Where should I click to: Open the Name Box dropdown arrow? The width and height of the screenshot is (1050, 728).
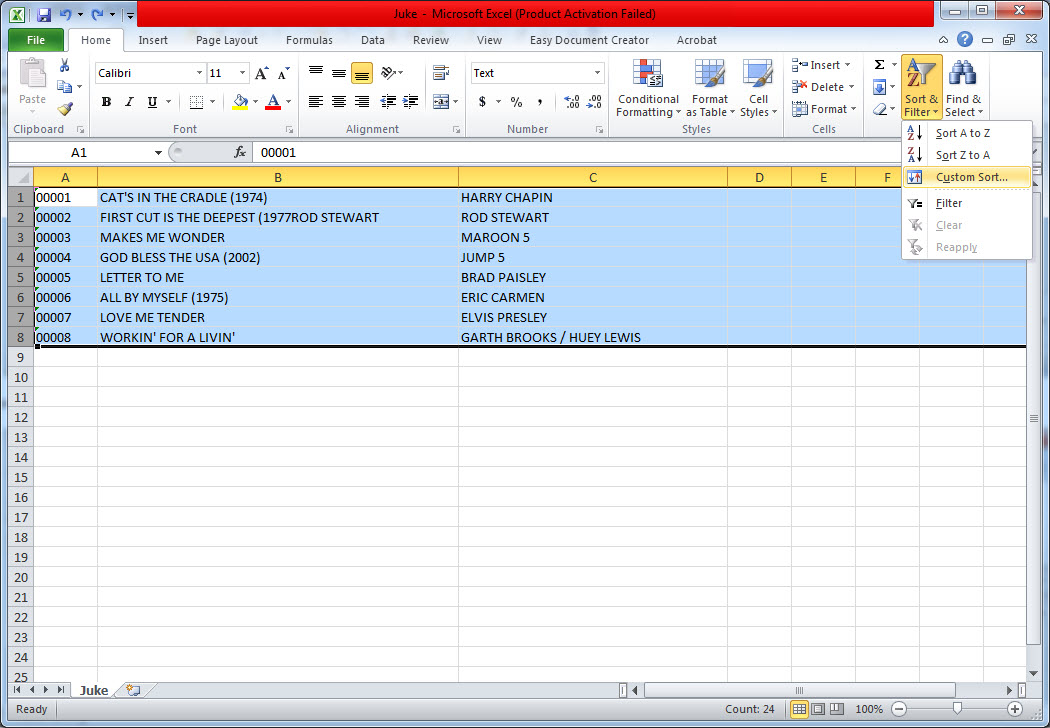(158, 153)
